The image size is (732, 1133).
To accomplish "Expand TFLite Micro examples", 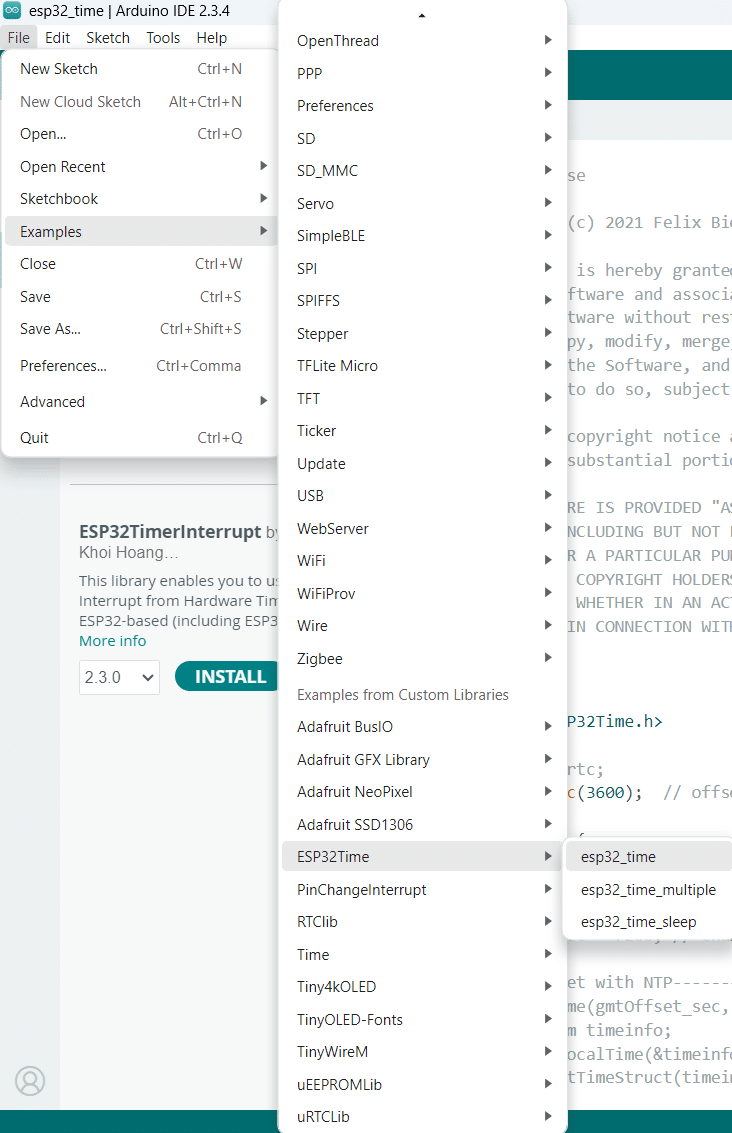I will [422, 366].
